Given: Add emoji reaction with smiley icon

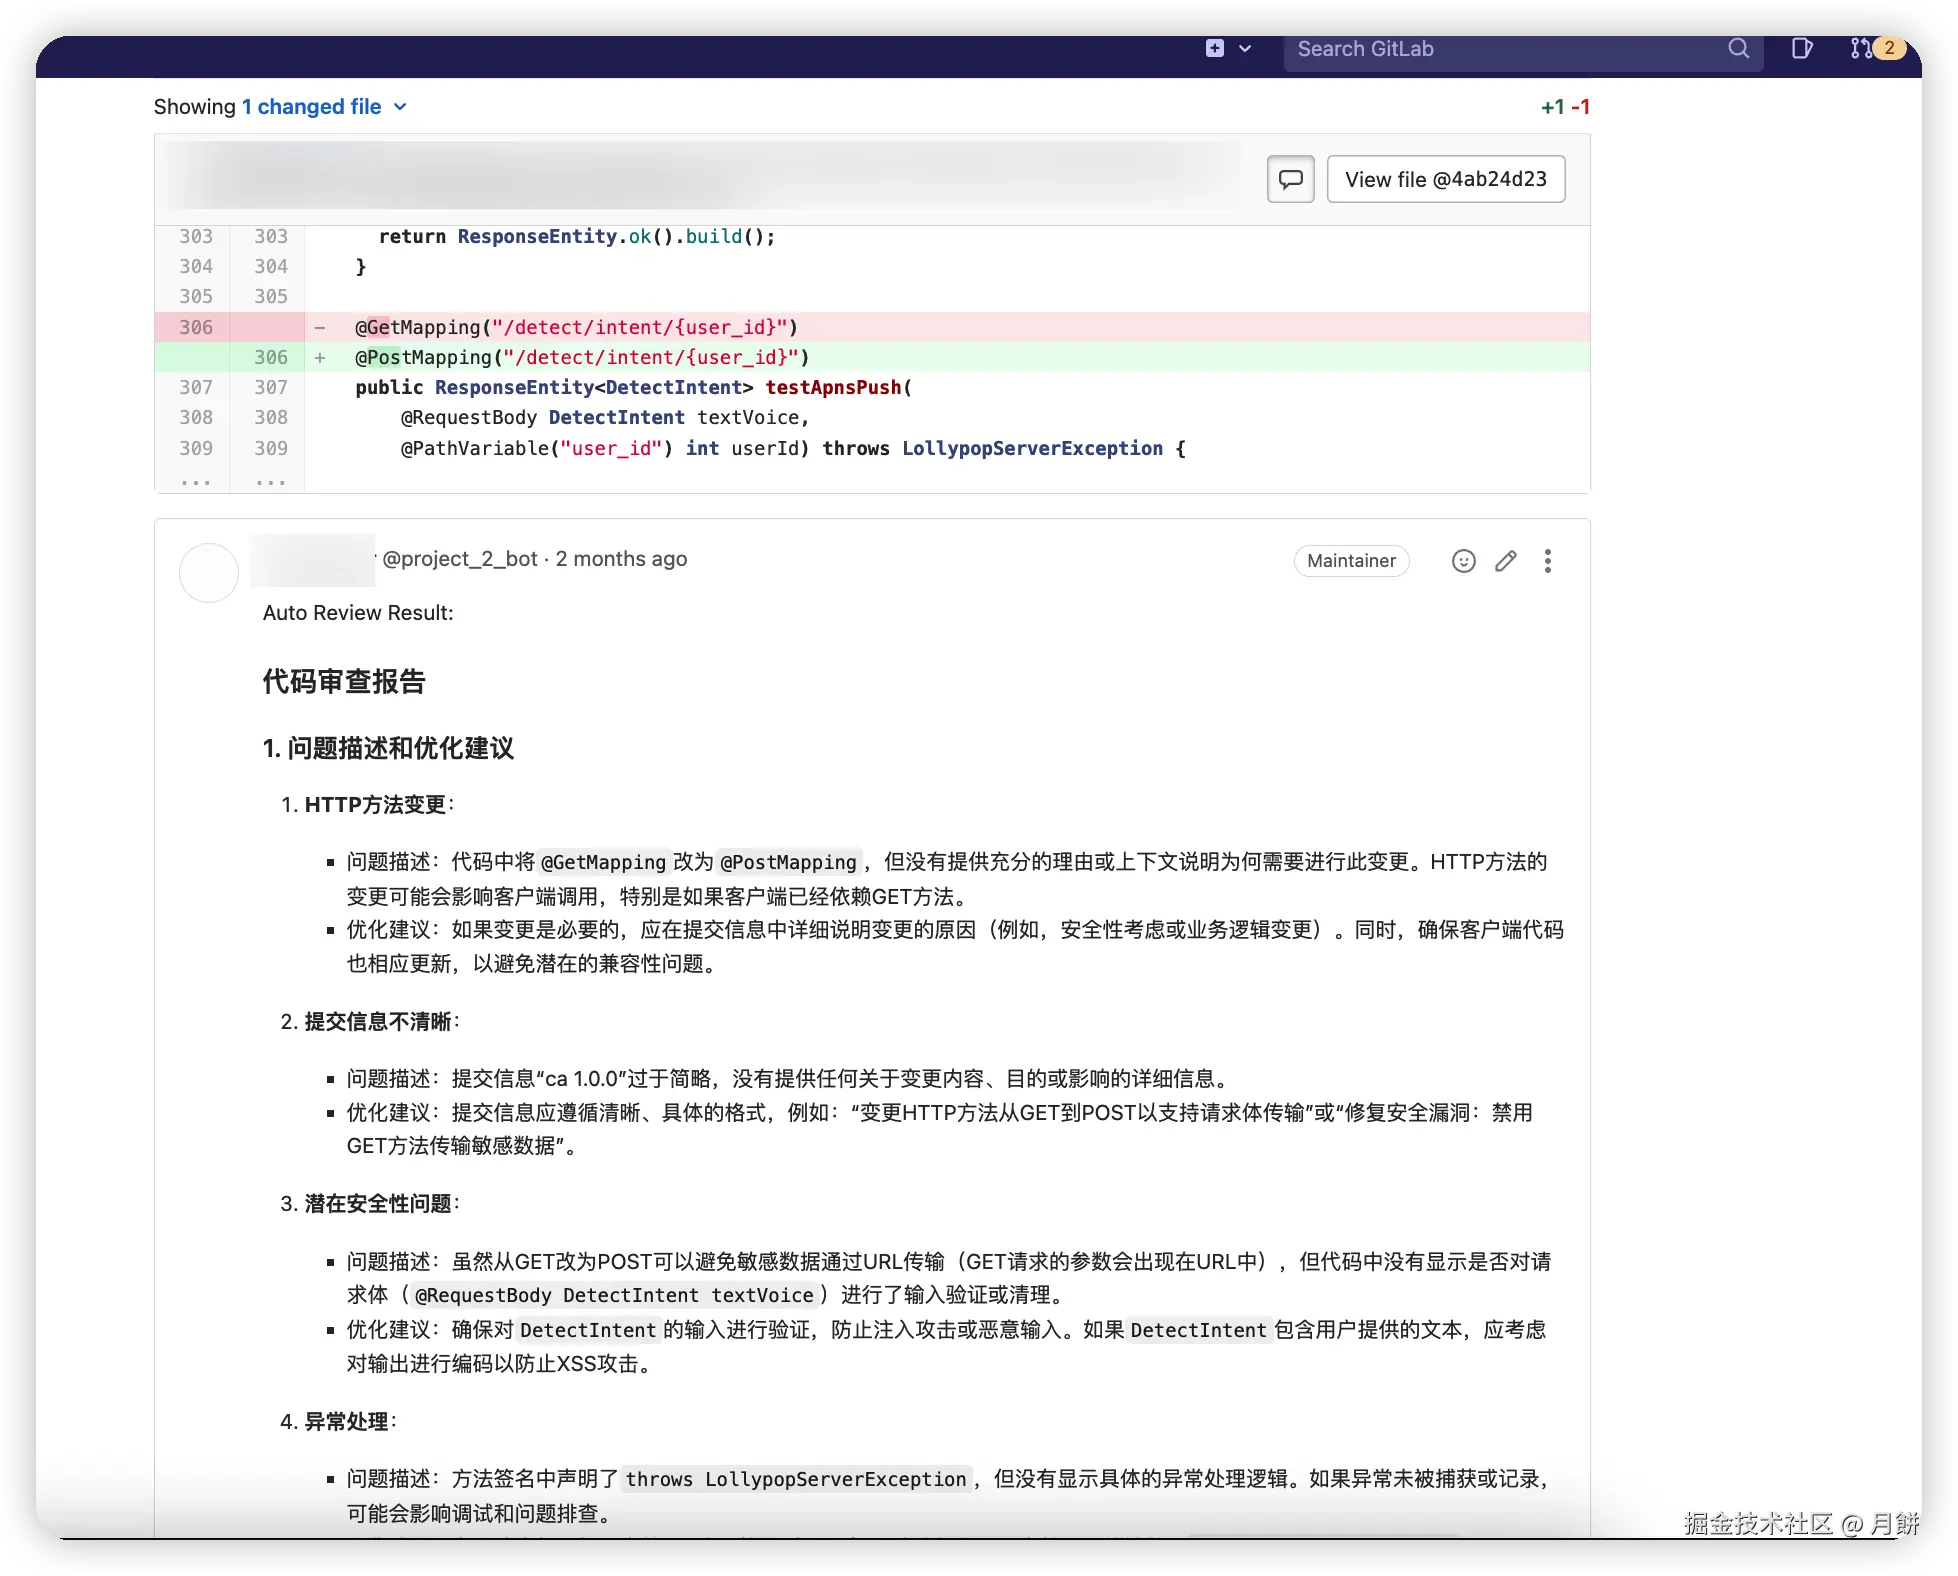Looking at the screenshot, I should 1463,561.
